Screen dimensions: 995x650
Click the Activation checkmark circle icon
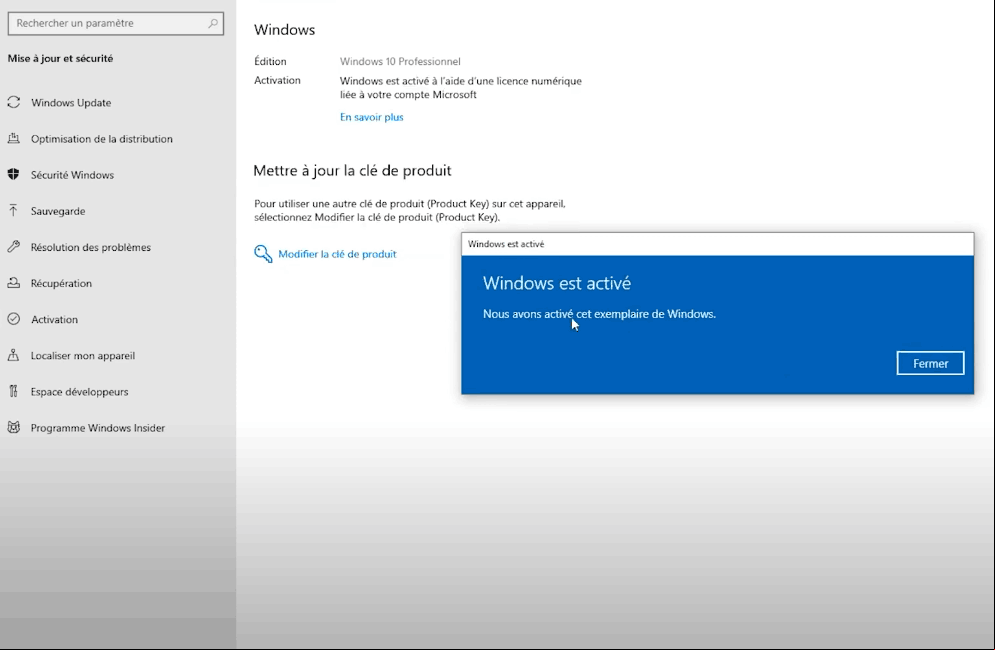(x=13, y=319)
